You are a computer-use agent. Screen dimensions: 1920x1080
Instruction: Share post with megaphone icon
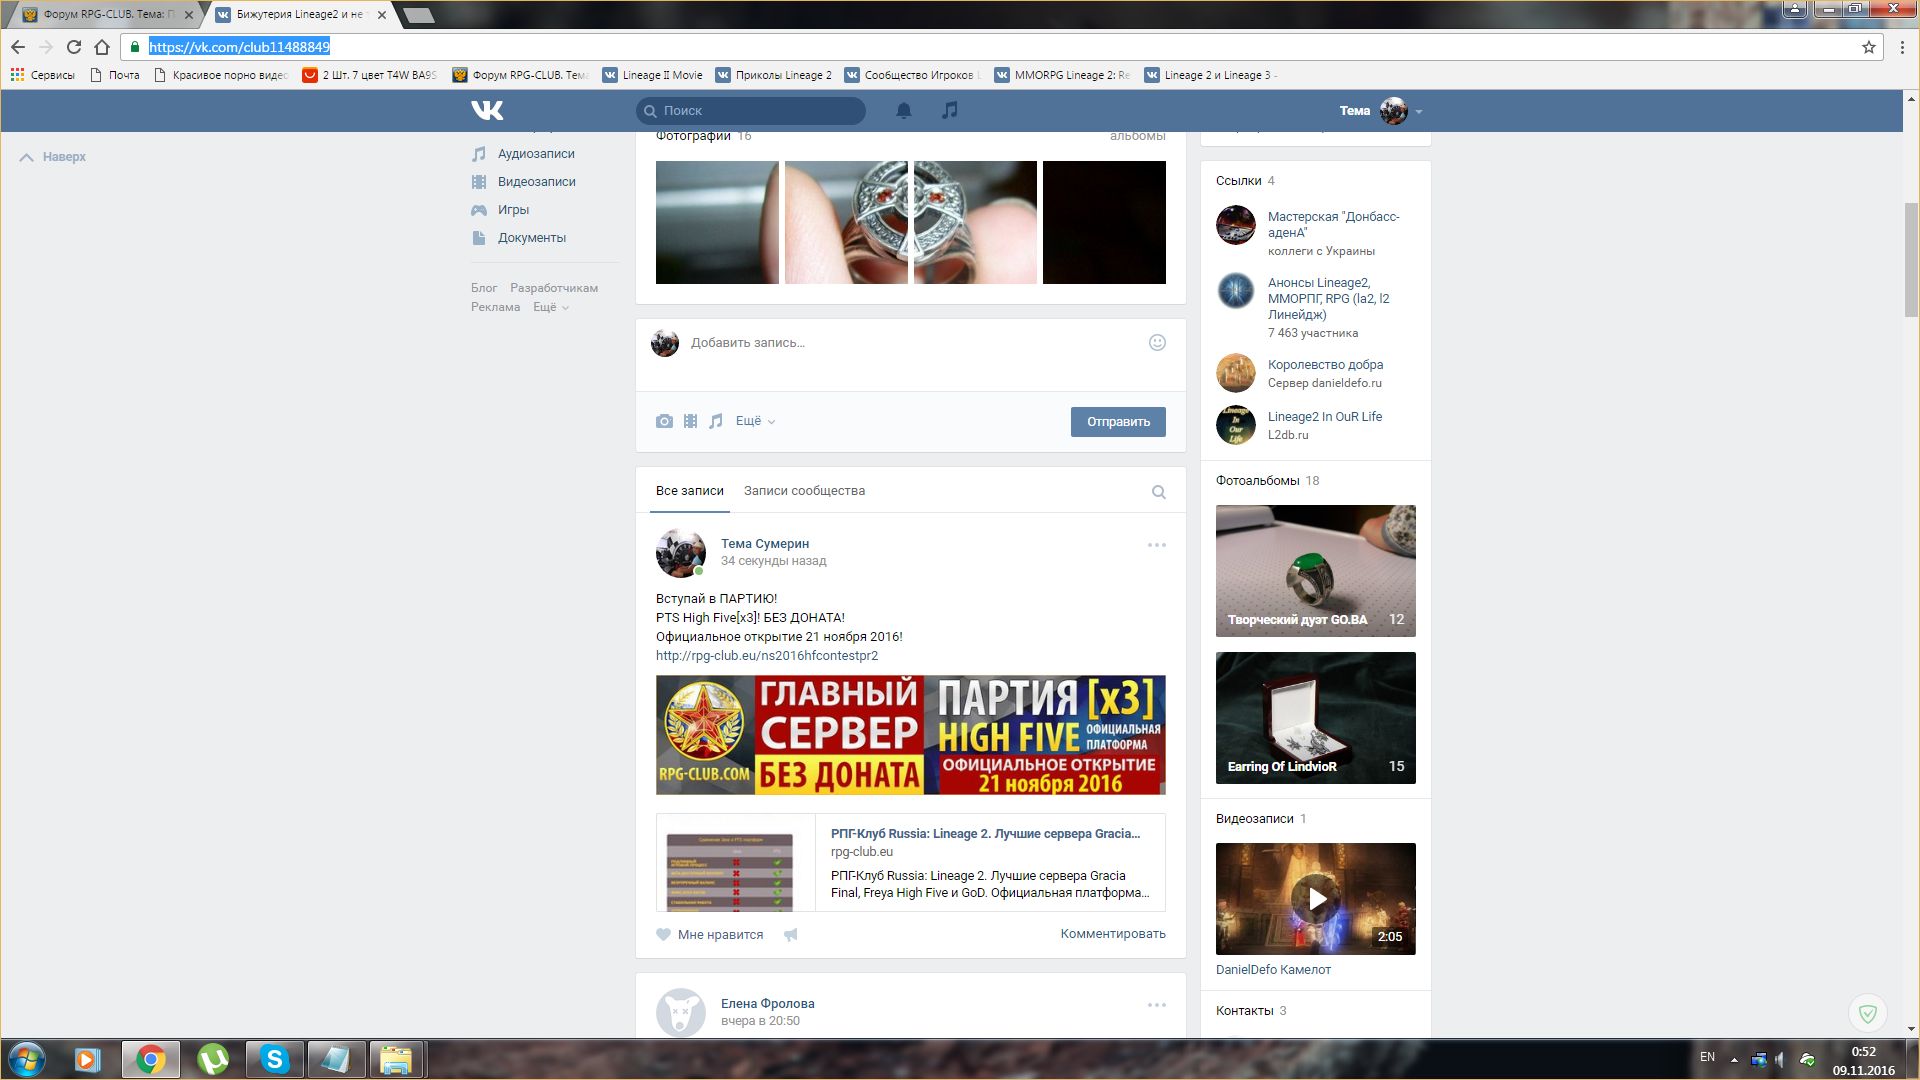point(790,934)
